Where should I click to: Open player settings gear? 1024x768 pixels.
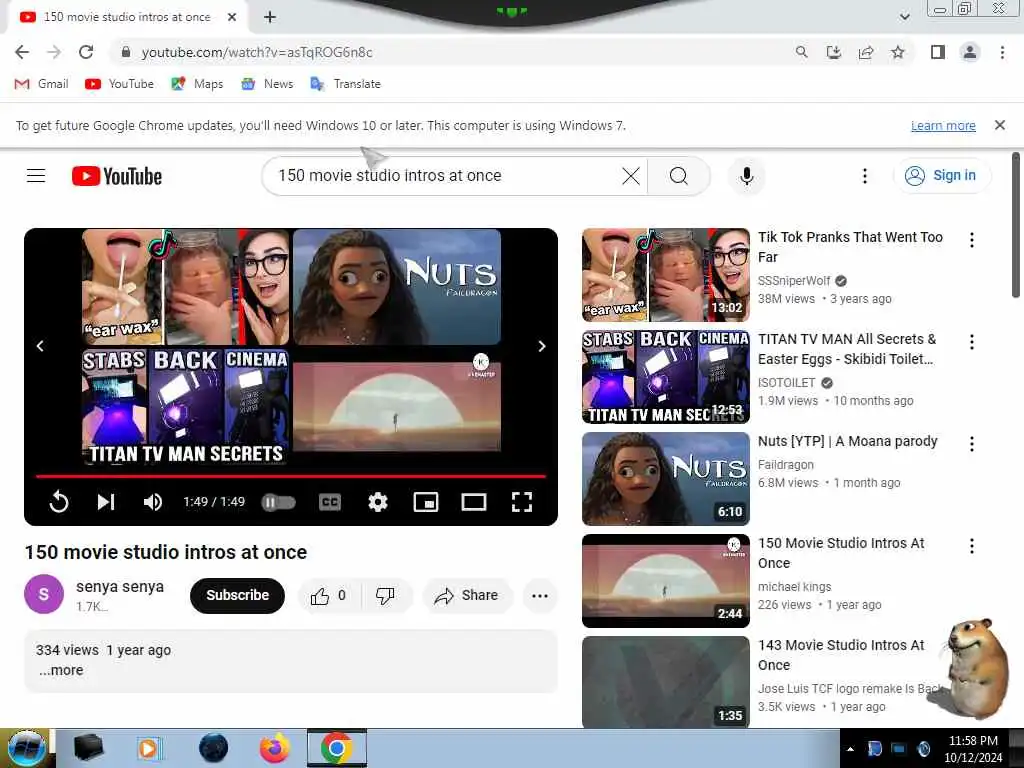click(378, 502)
